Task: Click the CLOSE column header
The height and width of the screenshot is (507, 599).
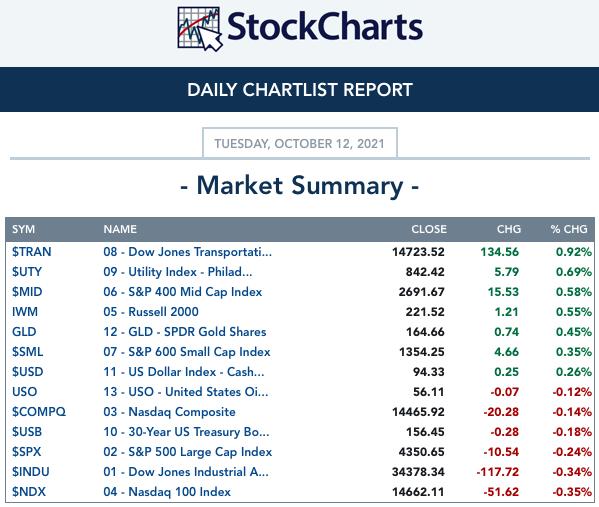Action: (429, 229)
